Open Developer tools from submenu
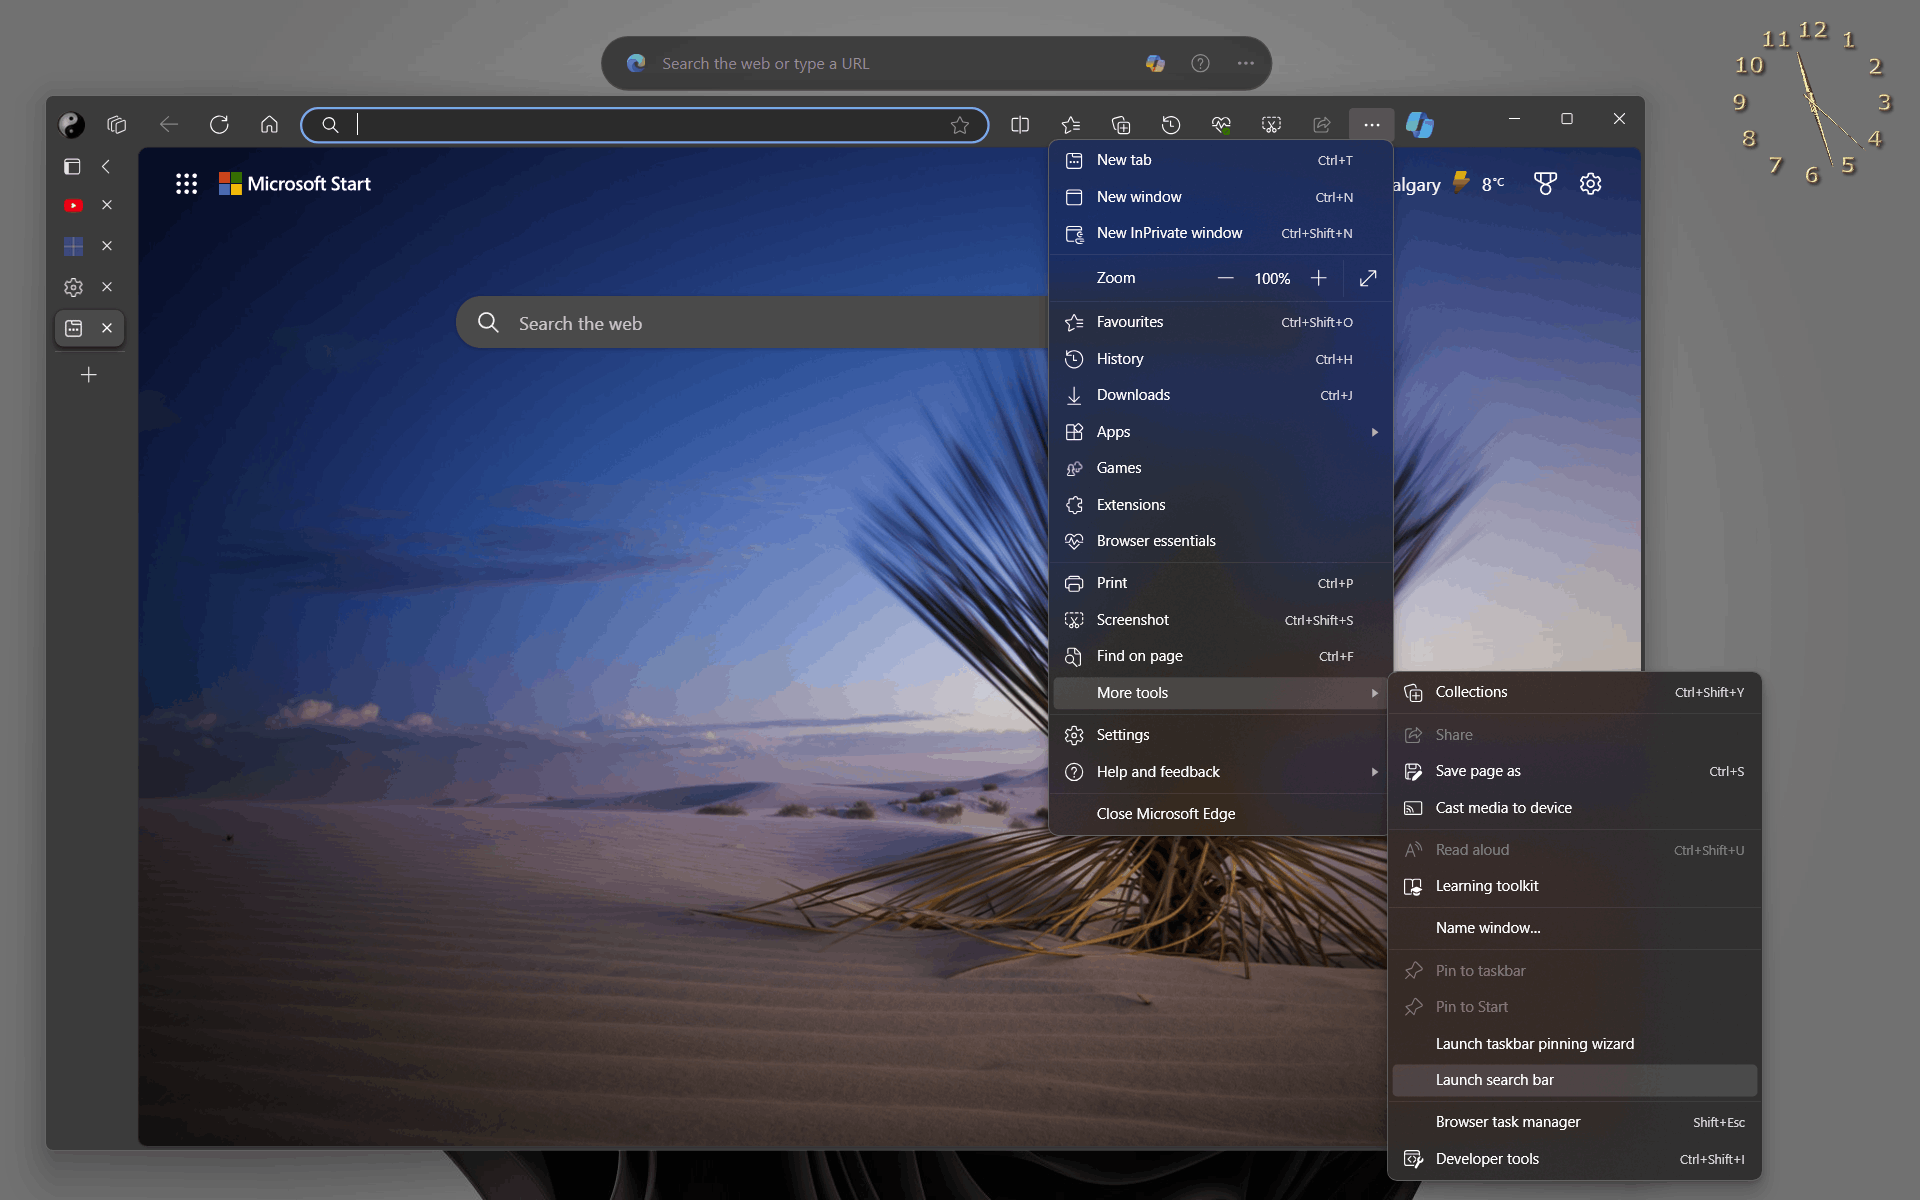Image resolution: width=1920 pixels, height=1200 pixels. pyautogui.click(x=1487, y=1159)
